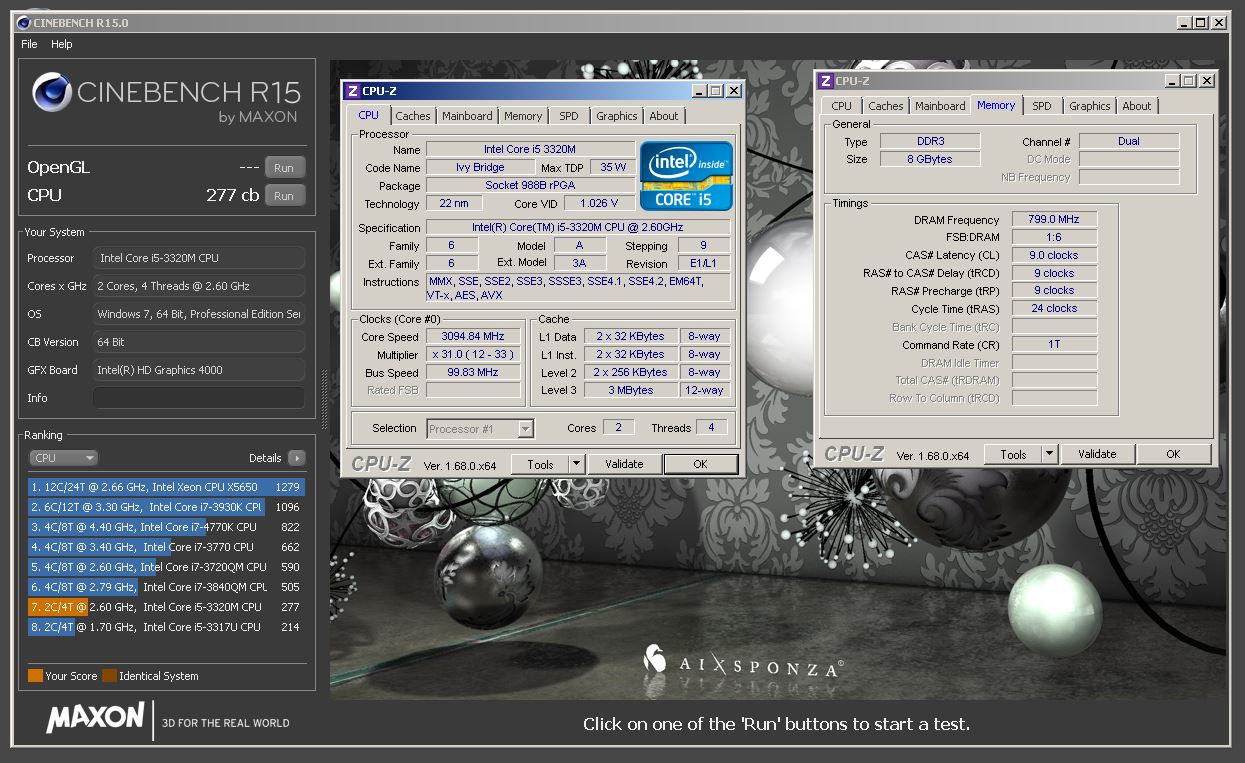
Task: Click the CPU-Z title icon in Memory window
Action: point(825,81)
